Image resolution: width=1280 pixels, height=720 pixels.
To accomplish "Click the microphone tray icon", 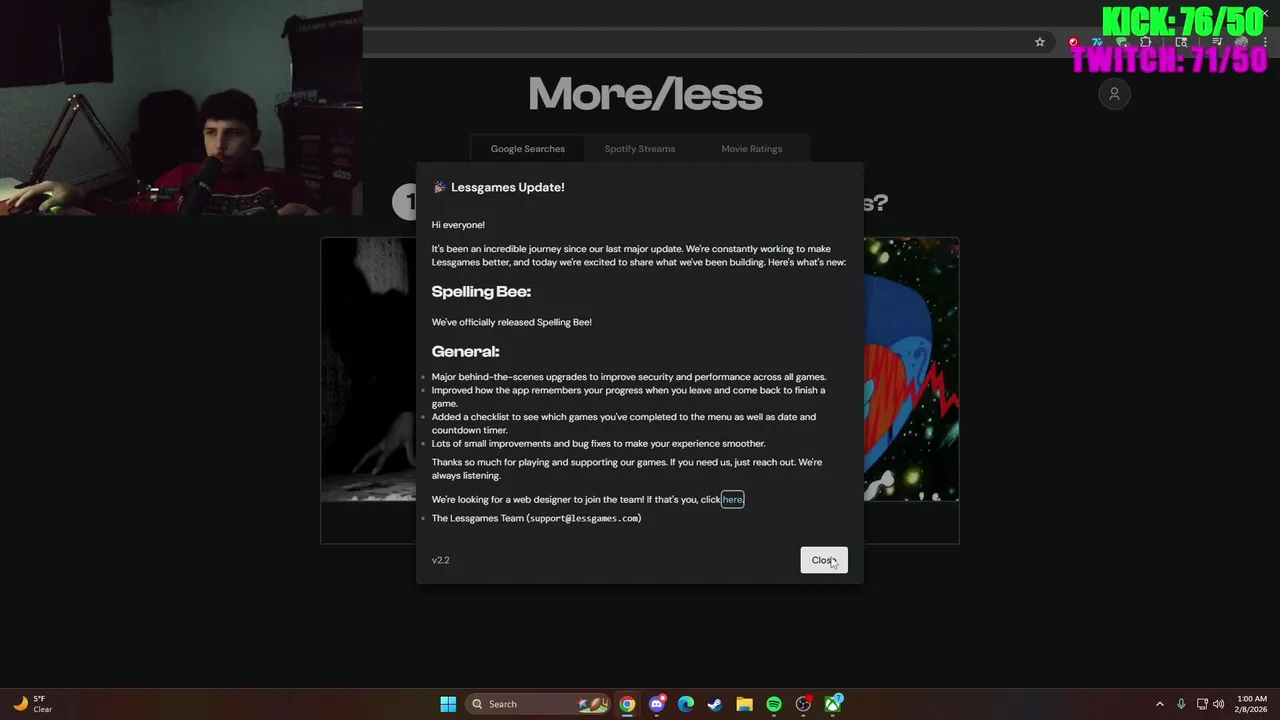I will (1181, 704).
